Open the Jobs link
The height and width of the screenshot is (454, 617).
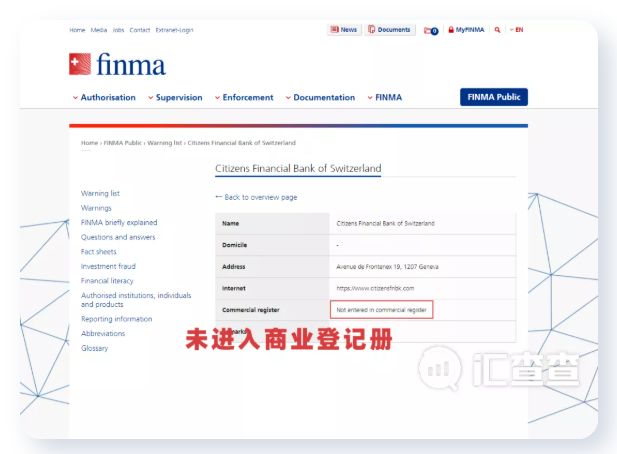pyautogui.click(x=118, y=30)
